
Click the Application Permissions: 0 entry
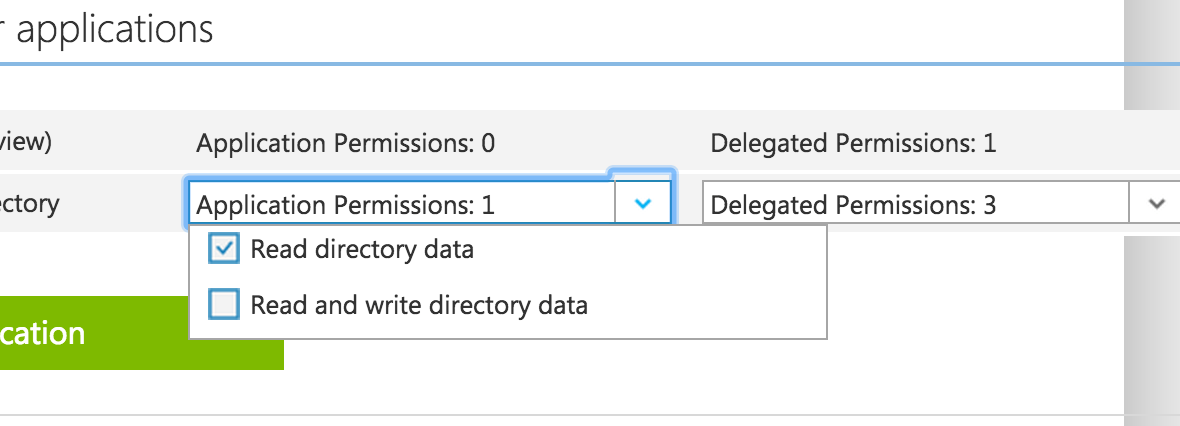click(x=346, y=144)
